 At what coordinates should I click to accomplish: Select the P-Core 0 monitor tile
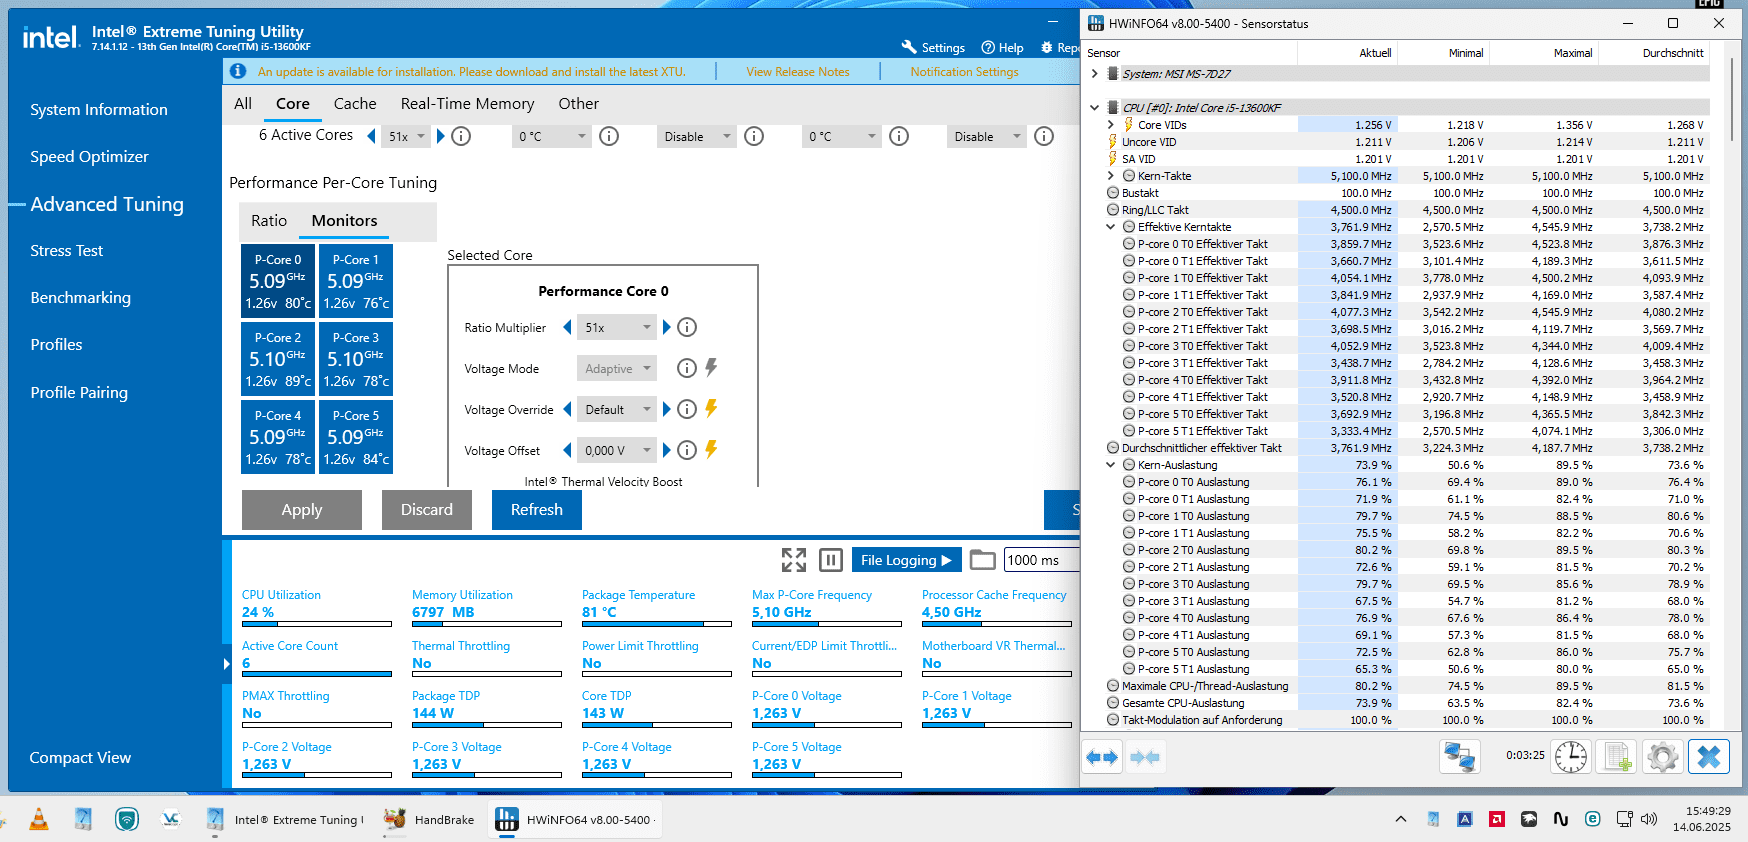tap(278, 281)
